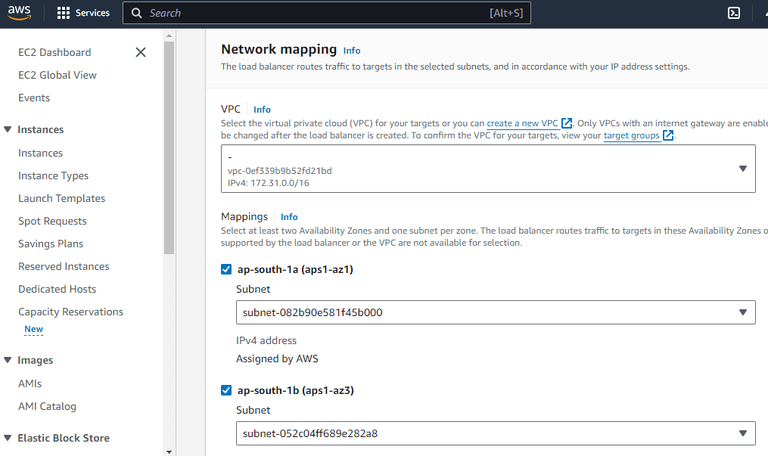The image size is (768, 456).
Task: Click the AWS logo icon
Action: (23, 13)
